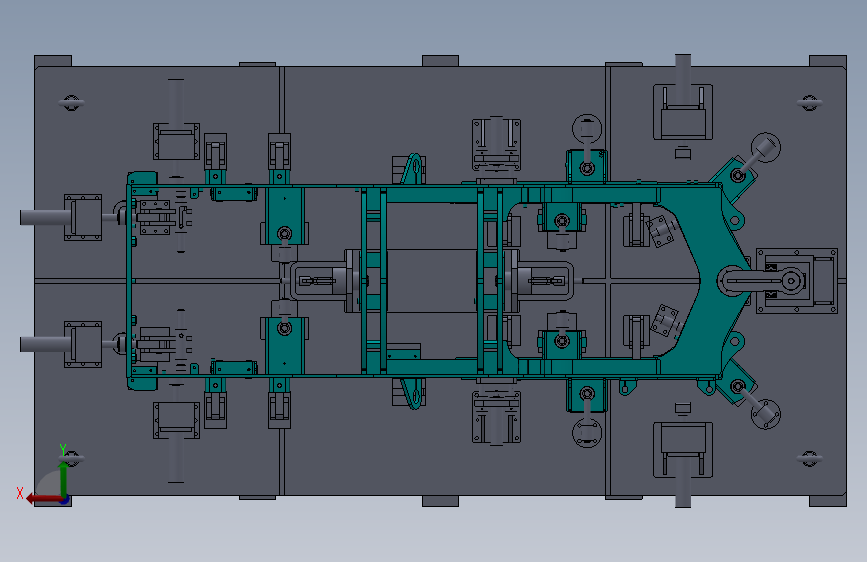This screenshot has height=562, width=867.
Task: Click the red X label beside the triad
Action: click(x=20, y=493)
